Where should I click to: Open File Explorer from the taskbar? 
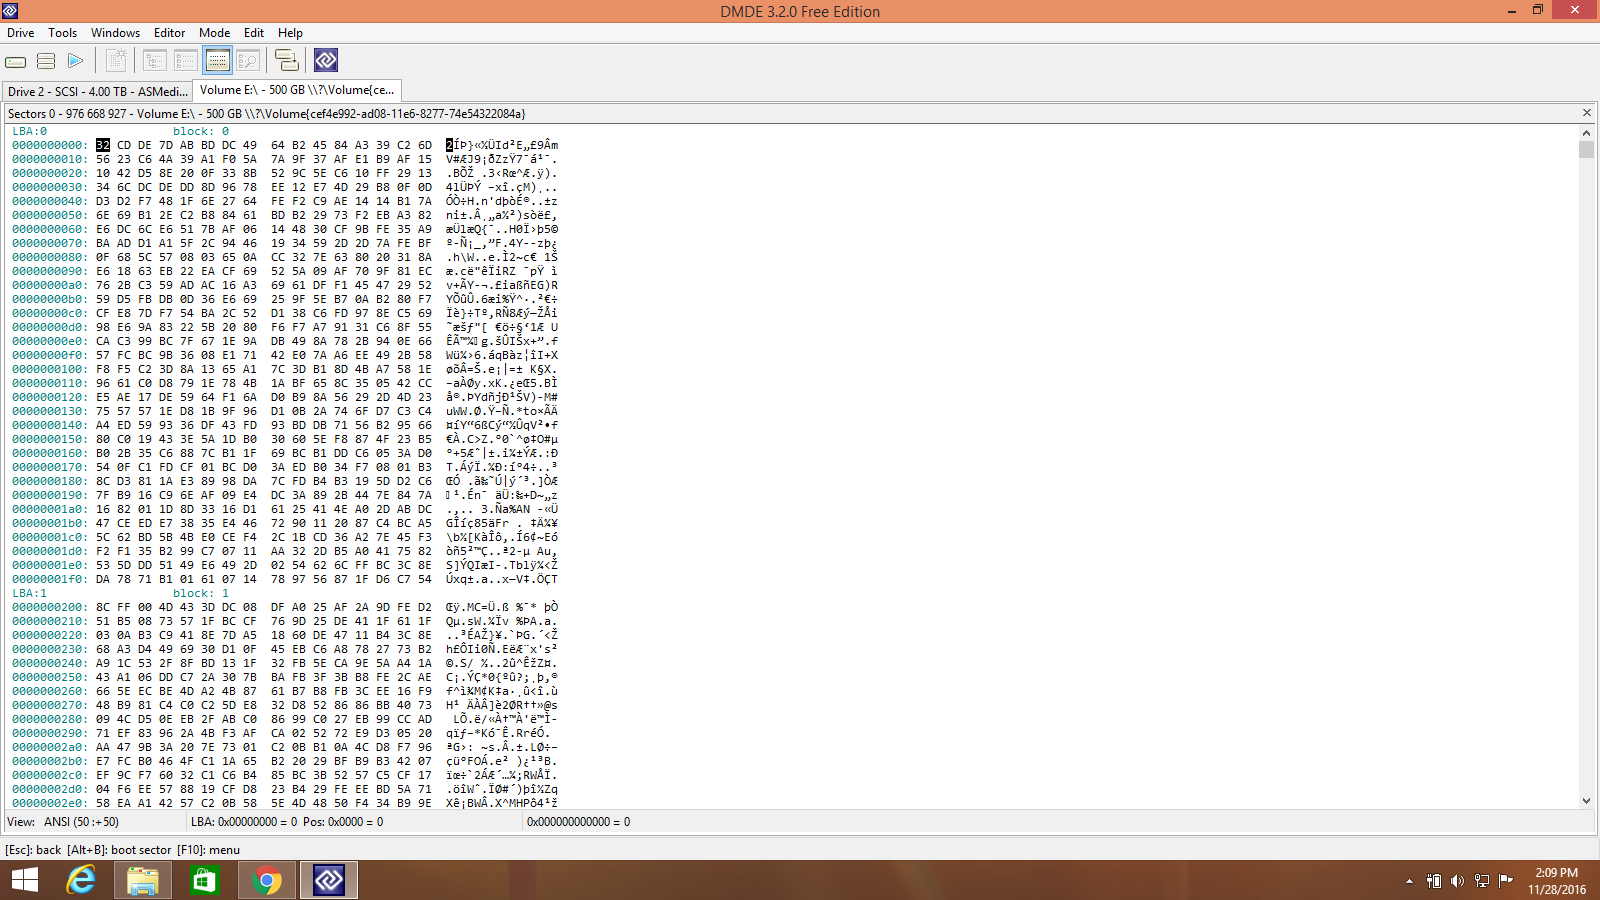(143, 880)
